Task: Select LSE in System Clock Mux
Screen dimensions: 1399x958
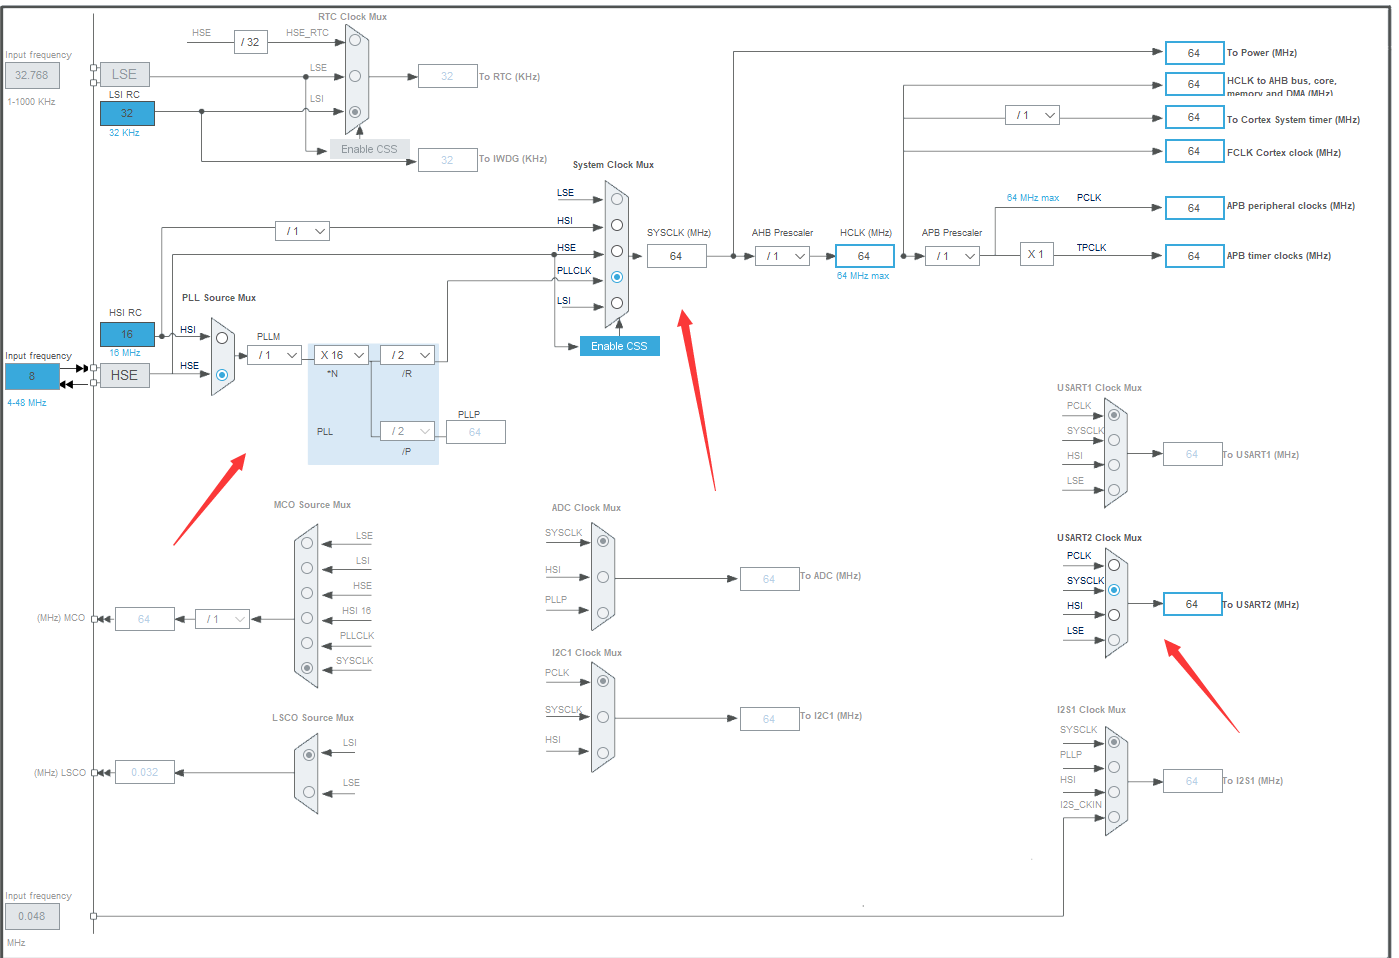Action: [617, 199]
